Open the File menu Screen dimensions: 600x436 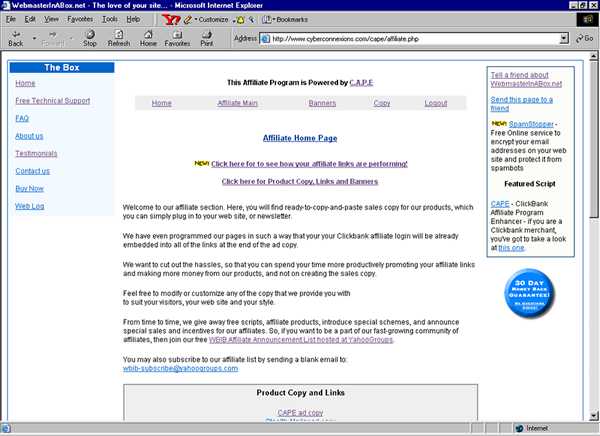coord(11,19)
